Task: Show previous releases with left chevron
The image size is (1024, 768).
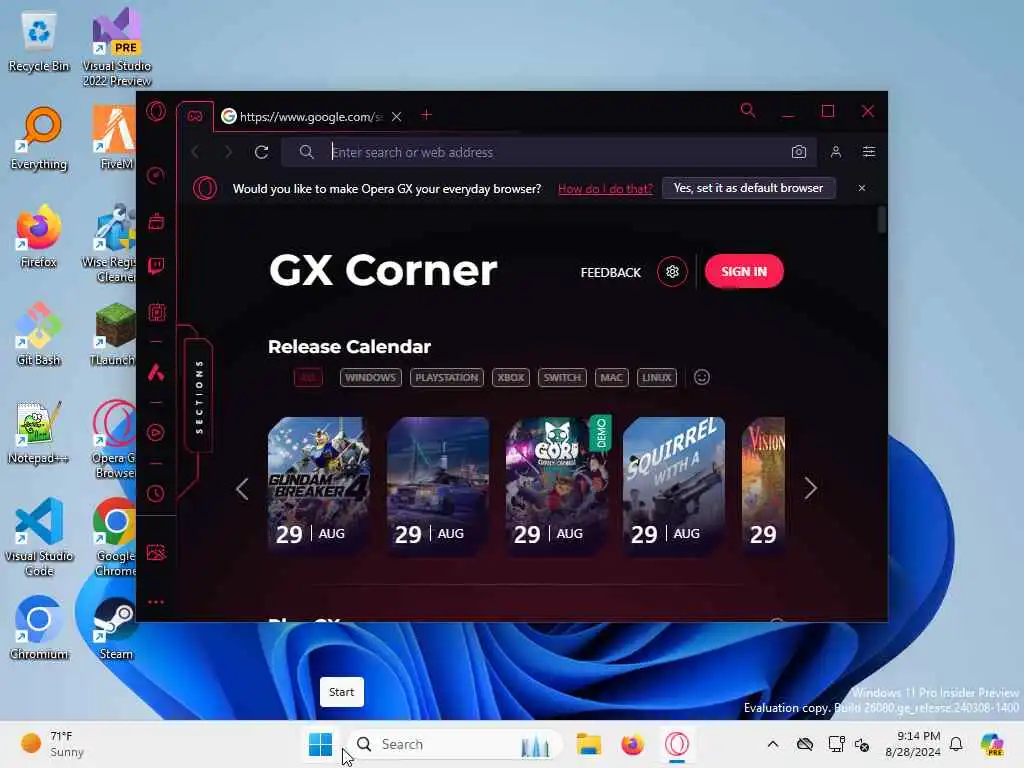Action: click(x=242, y=488)
